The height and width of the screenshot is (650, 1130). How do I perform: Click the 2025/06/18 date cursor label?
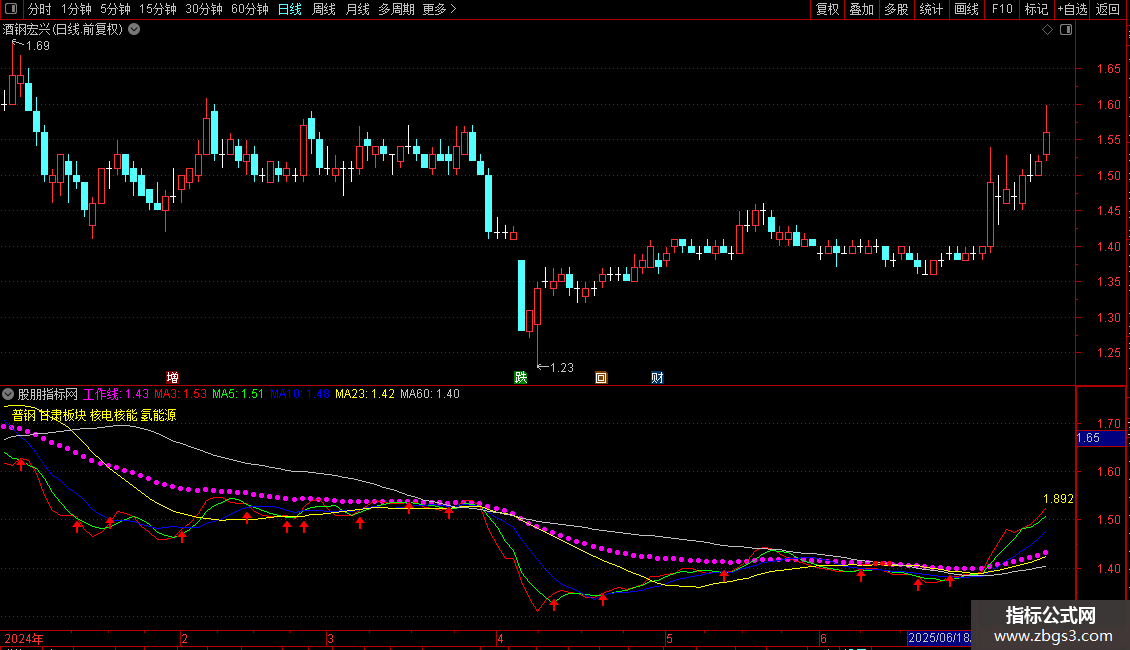(939, 638)
